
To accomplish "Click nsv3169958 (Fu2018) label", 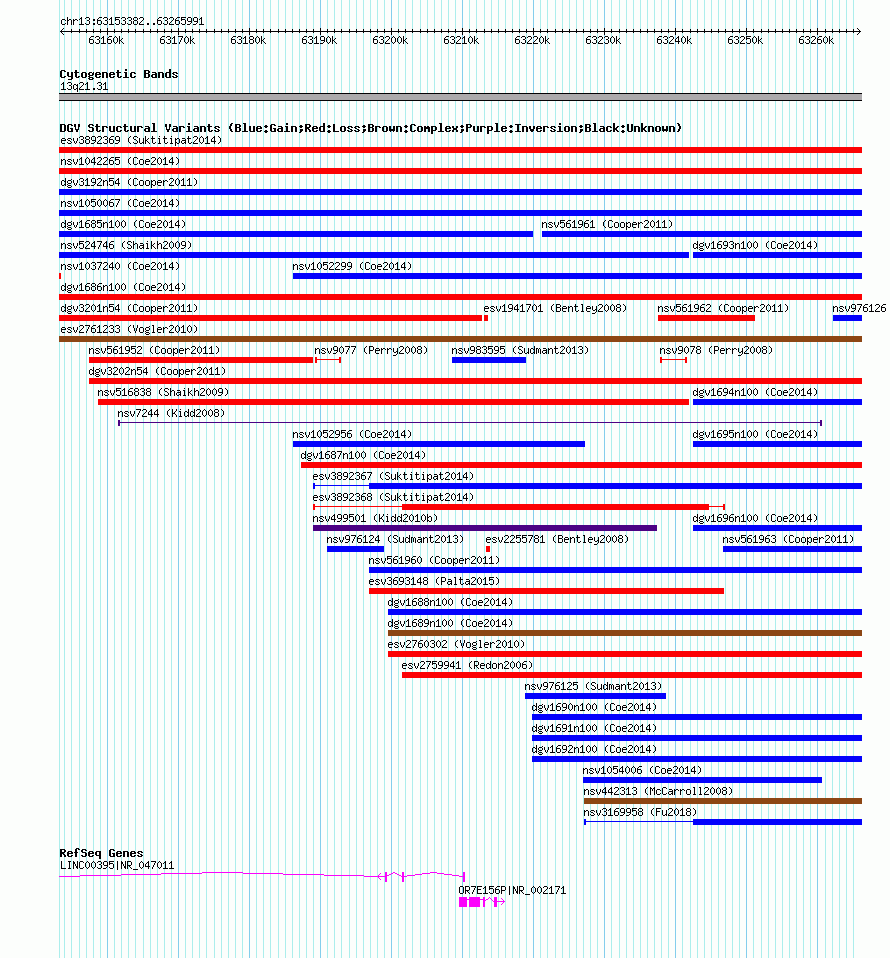I will (640, 812).
